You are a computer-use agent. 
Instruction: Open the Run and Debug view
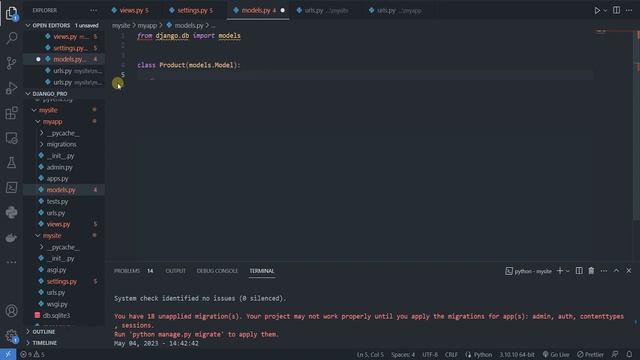click(11, 88)
